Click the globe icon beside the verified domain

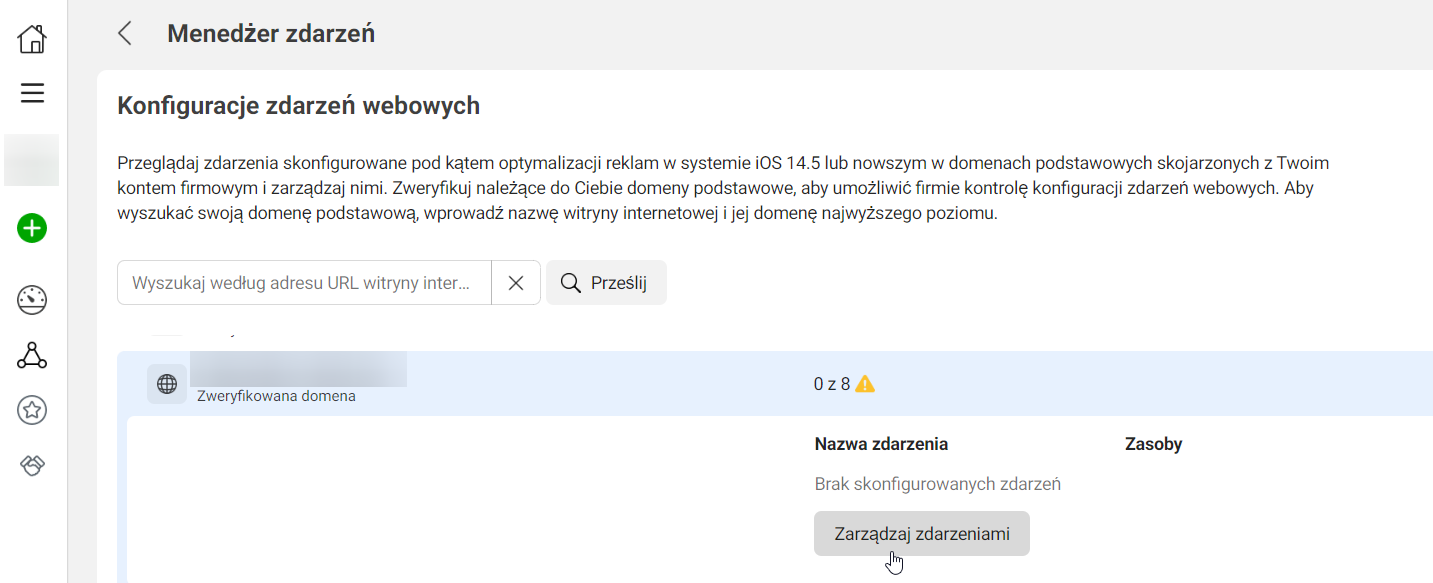[167, 383]
